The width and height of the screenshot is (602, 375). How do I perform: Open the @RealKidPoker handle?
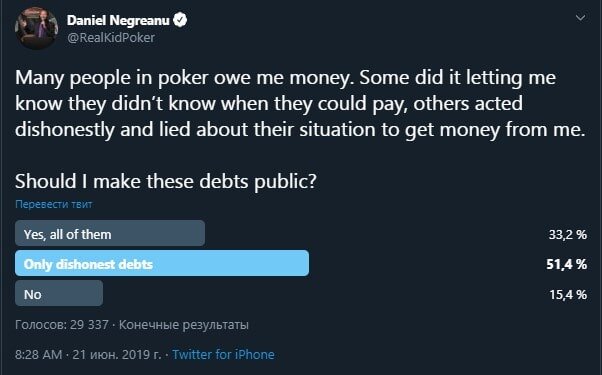tap(111, 38)
